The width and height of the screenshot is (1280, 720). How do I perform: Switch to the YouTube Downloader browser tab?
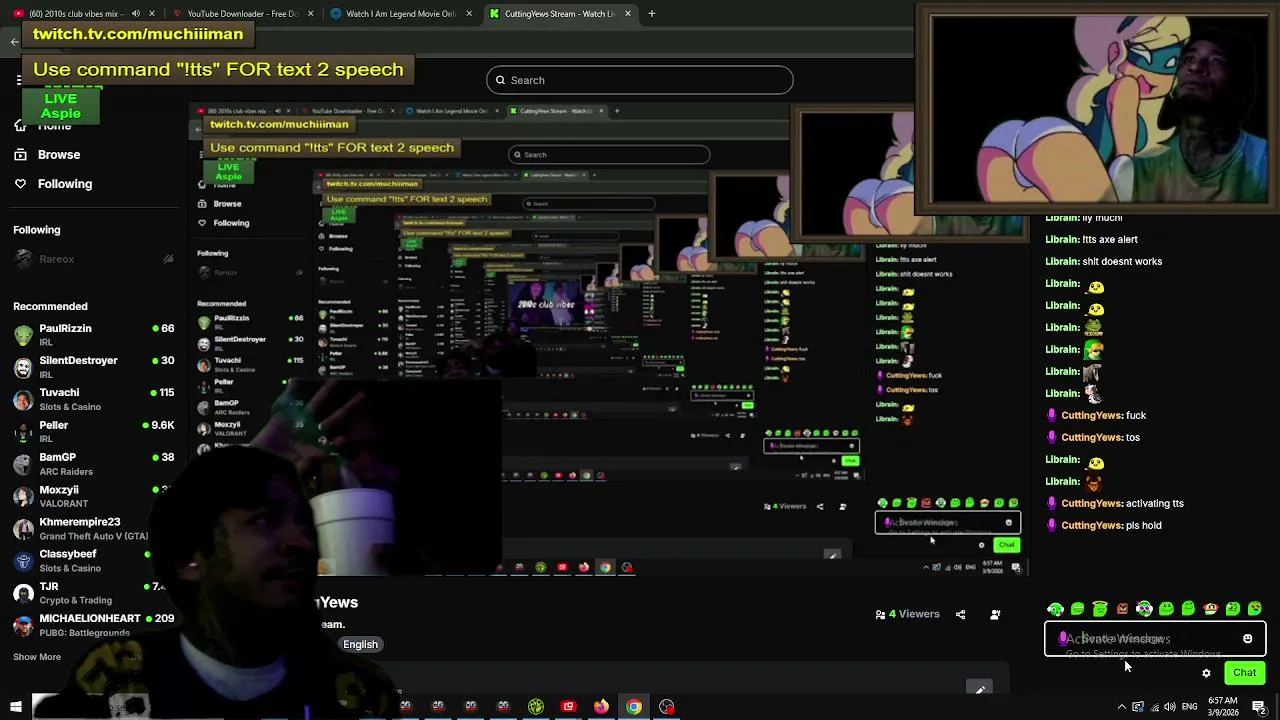point(243,14)
